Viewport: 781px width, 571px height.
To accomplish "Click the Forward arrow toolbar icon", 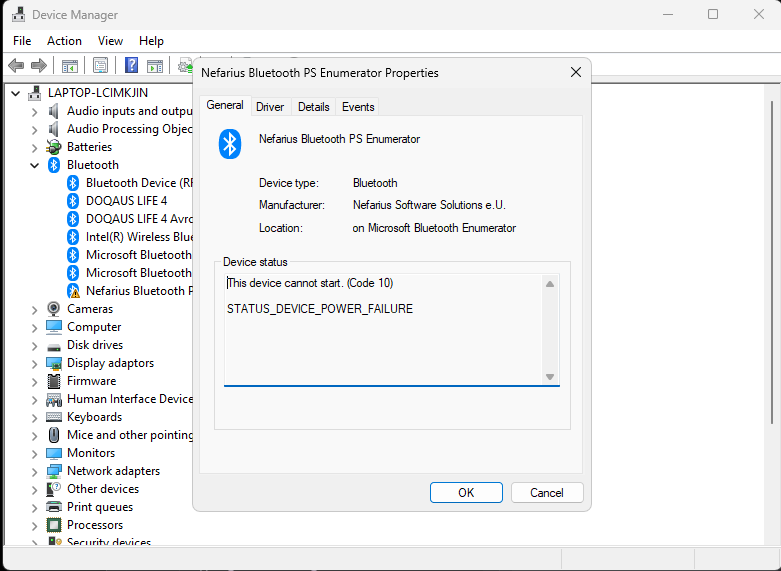I will [x=39, y=65].
